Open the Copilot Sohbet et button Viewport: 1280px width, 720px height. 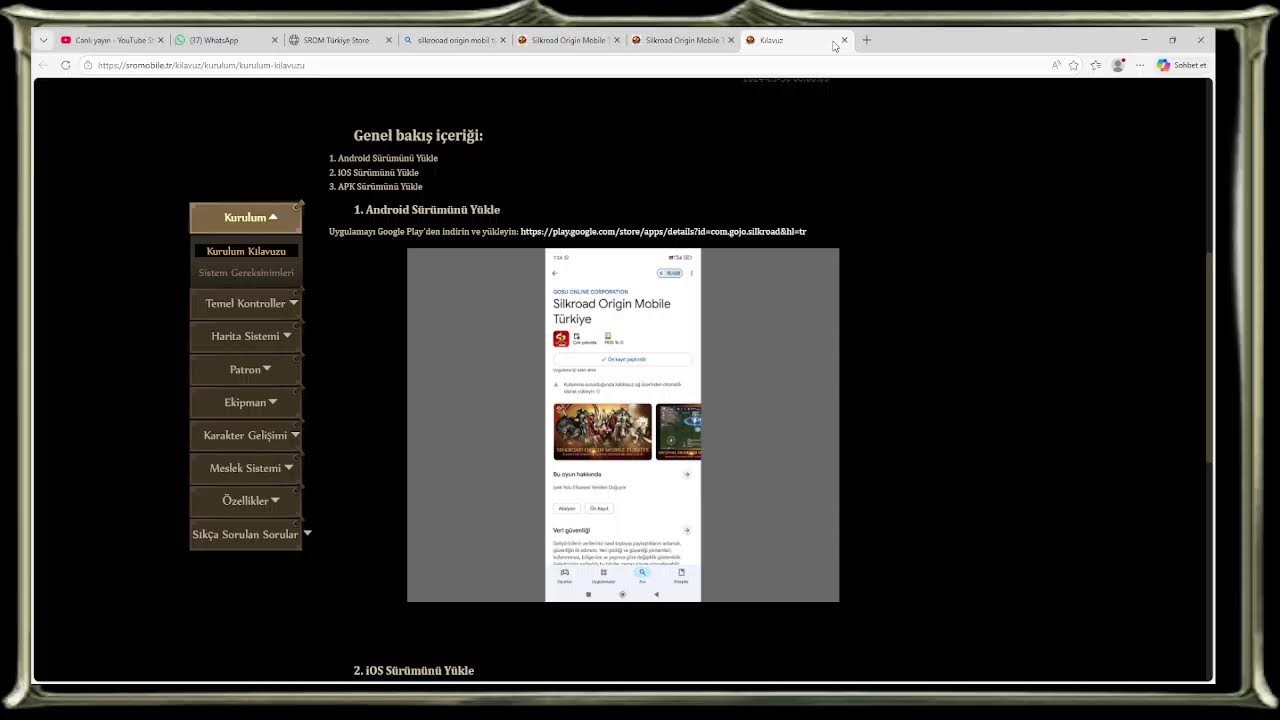[x=1181, y=65]
